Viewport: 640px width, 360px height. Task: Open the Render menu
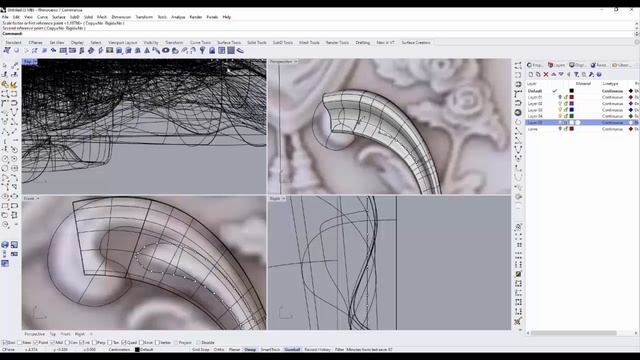coord(196,17)
